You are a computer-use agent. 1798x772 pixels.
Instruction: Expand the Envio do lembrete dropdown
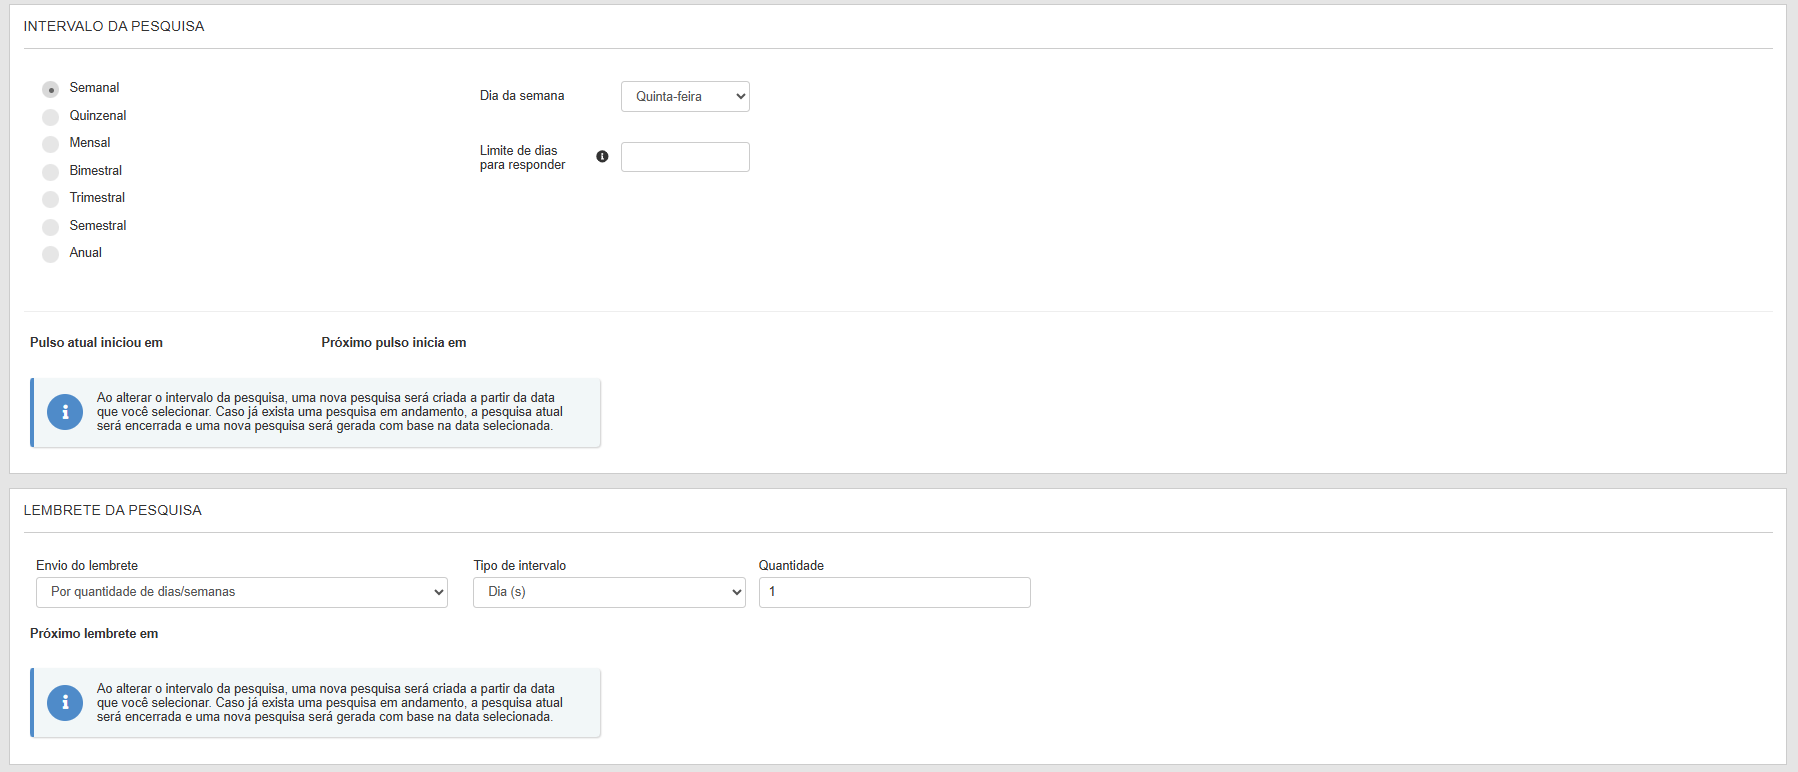tap(241, 592)
